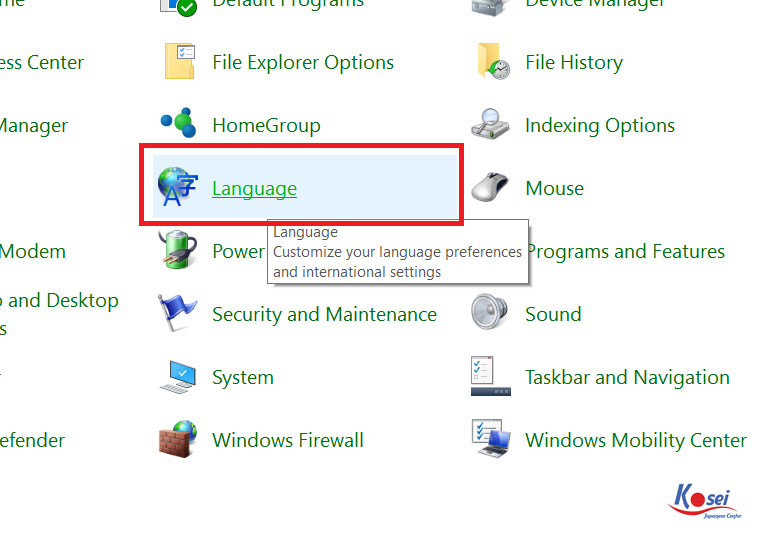Screen dimensions: 766x534
Task: Click the Windows Mobility Center laptop icon
Action: tap(490, 438)
